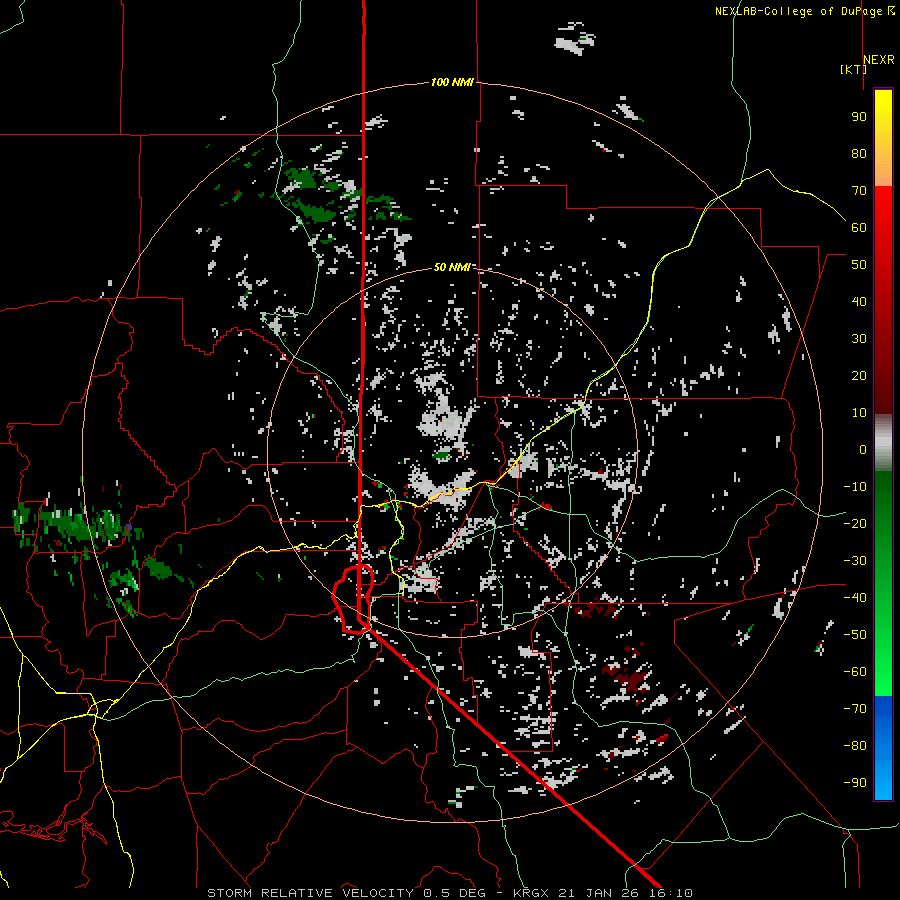Screen dimensions: 900x900
Task: Click the 70 value on the velocity scale
Action: [859, 191]
